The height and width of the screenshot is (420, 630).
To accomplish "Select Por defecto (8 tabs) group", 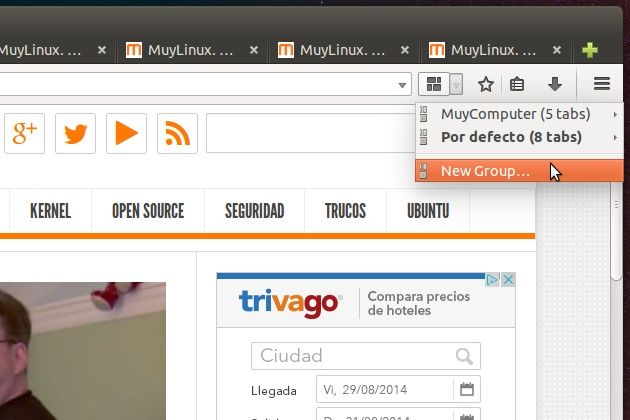I will 511,136.
